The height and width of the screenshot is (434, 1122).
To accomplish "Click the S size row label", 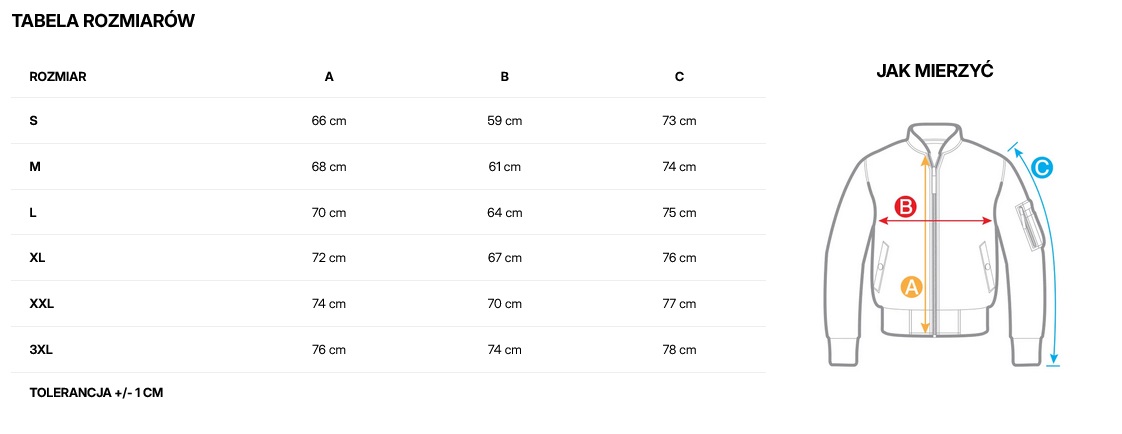I will 34,121.
